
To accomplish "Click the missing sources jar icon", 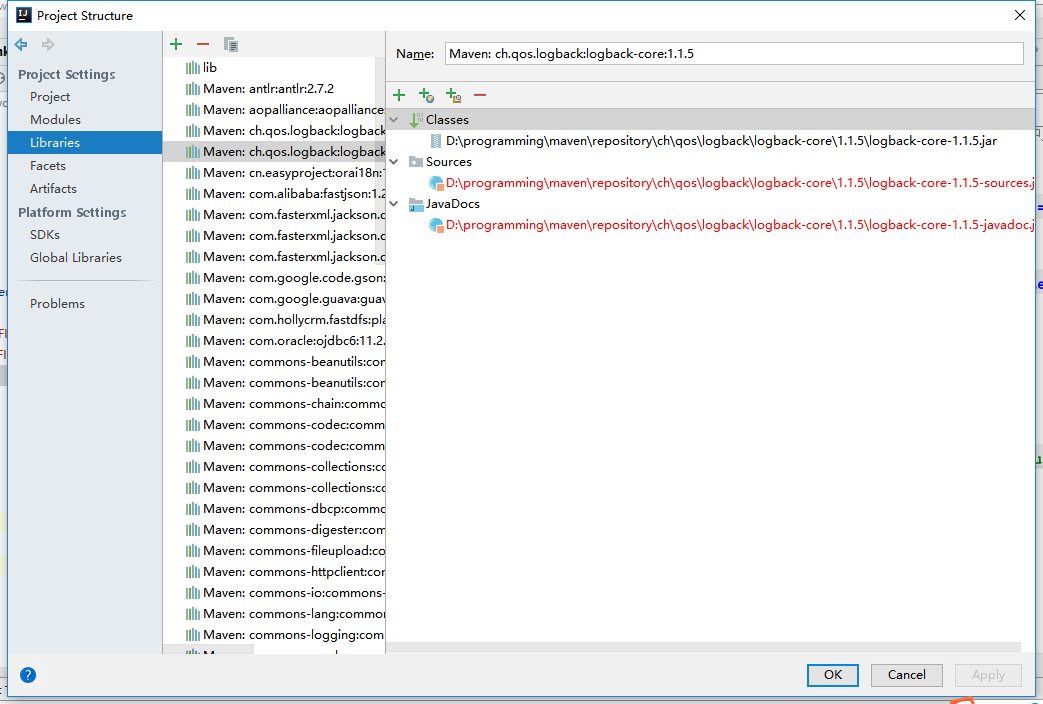I will coord(436,183).
